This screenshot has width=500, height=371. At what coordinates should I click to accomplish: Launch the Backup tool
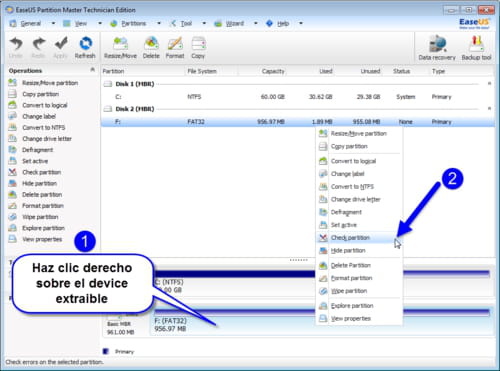[476, 48]
